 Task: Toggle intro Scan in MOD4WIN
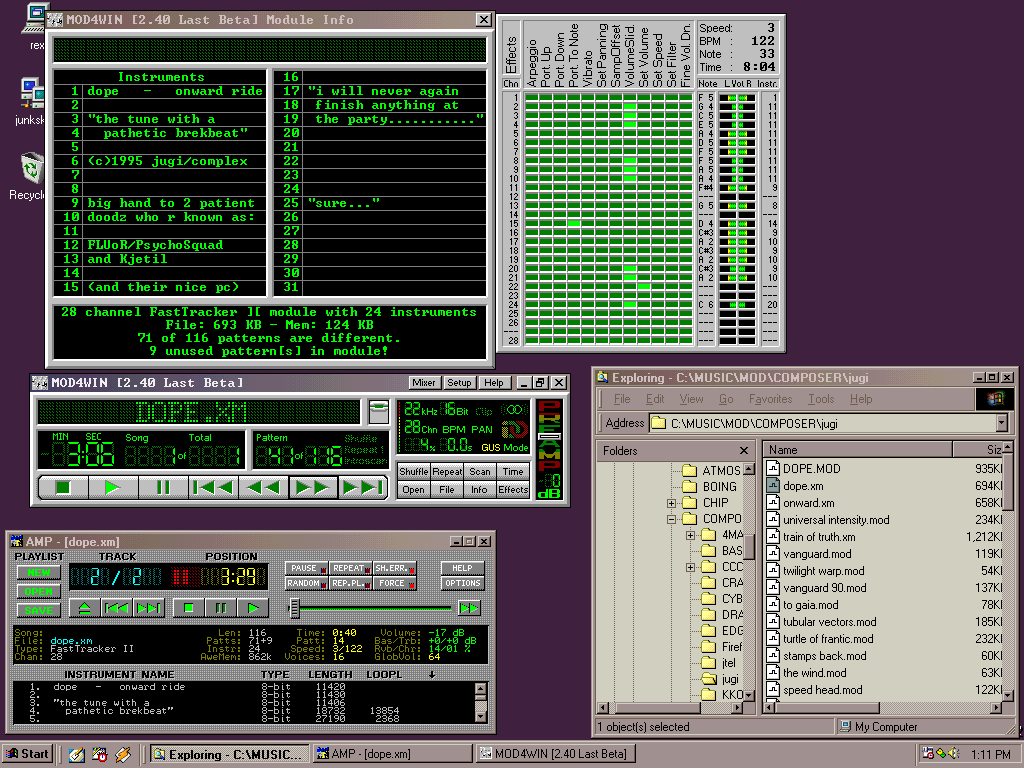tap(480, 472)
